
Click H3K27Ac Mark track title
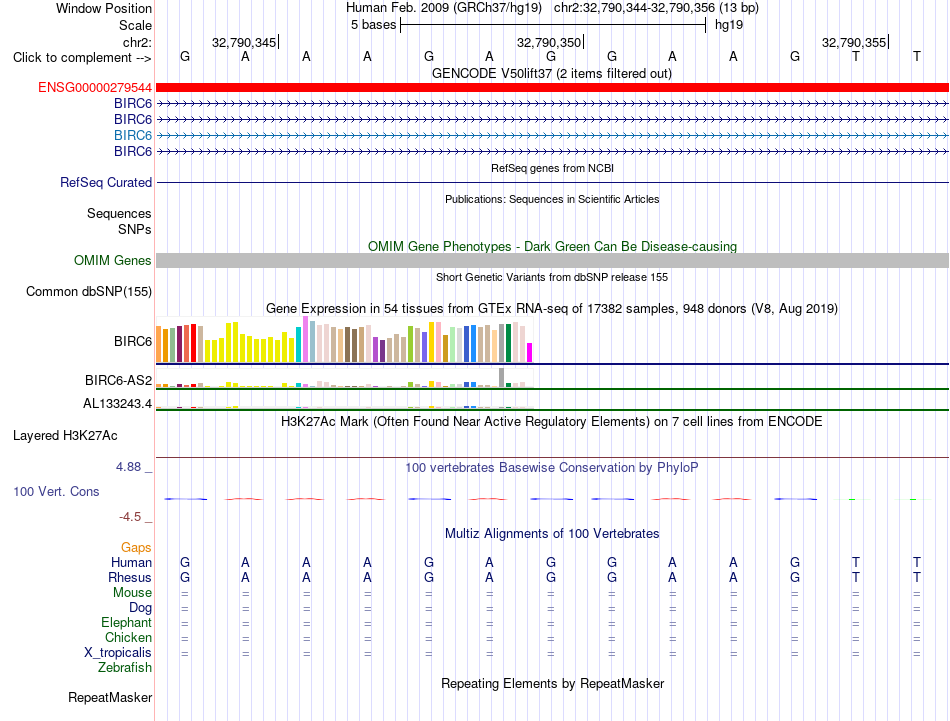point(552,422)
